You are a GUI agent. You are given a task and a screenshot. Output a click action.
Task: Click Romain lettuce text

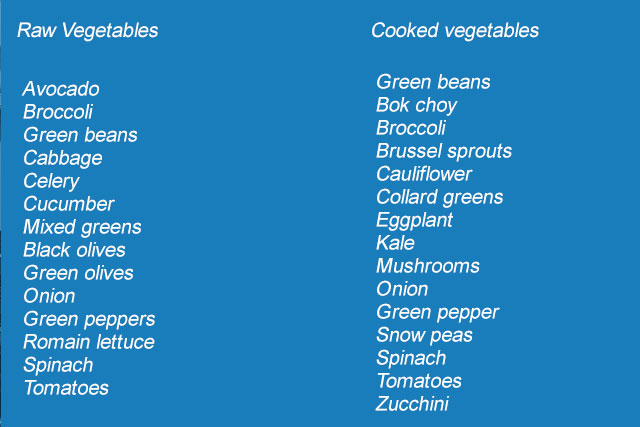pos(89,342)
